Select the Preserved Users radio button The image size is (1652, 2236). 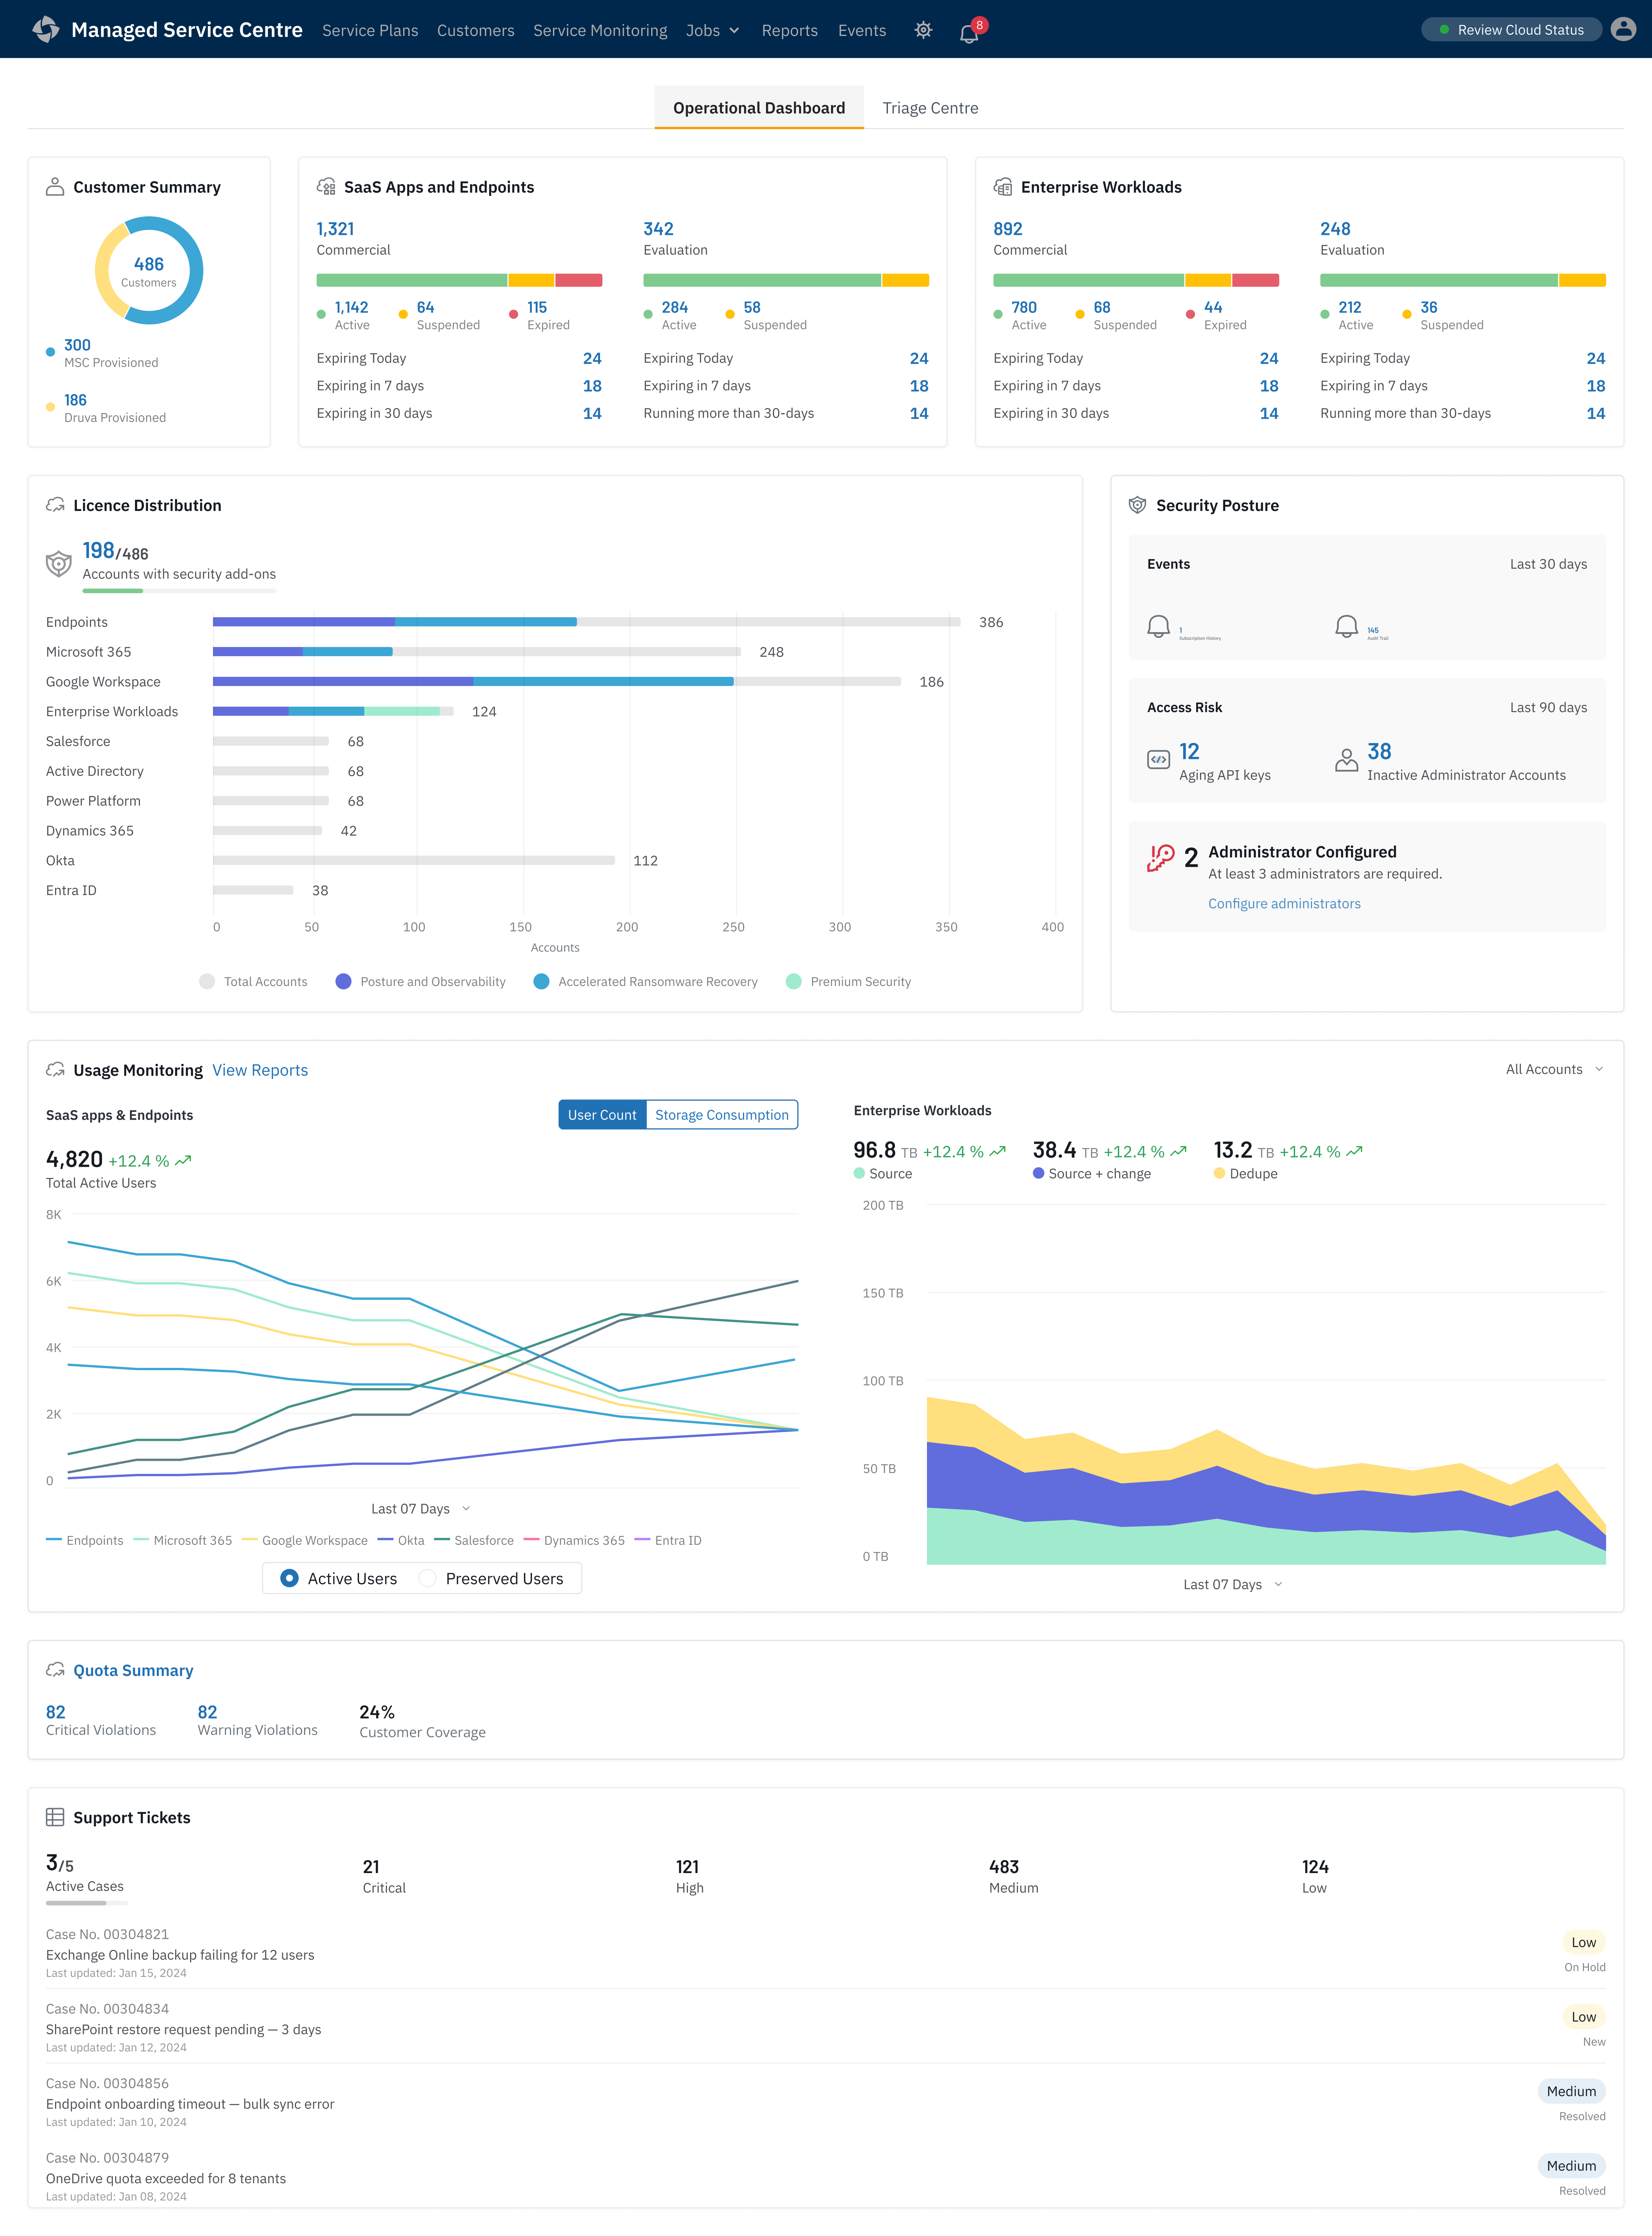[427, 1578]
